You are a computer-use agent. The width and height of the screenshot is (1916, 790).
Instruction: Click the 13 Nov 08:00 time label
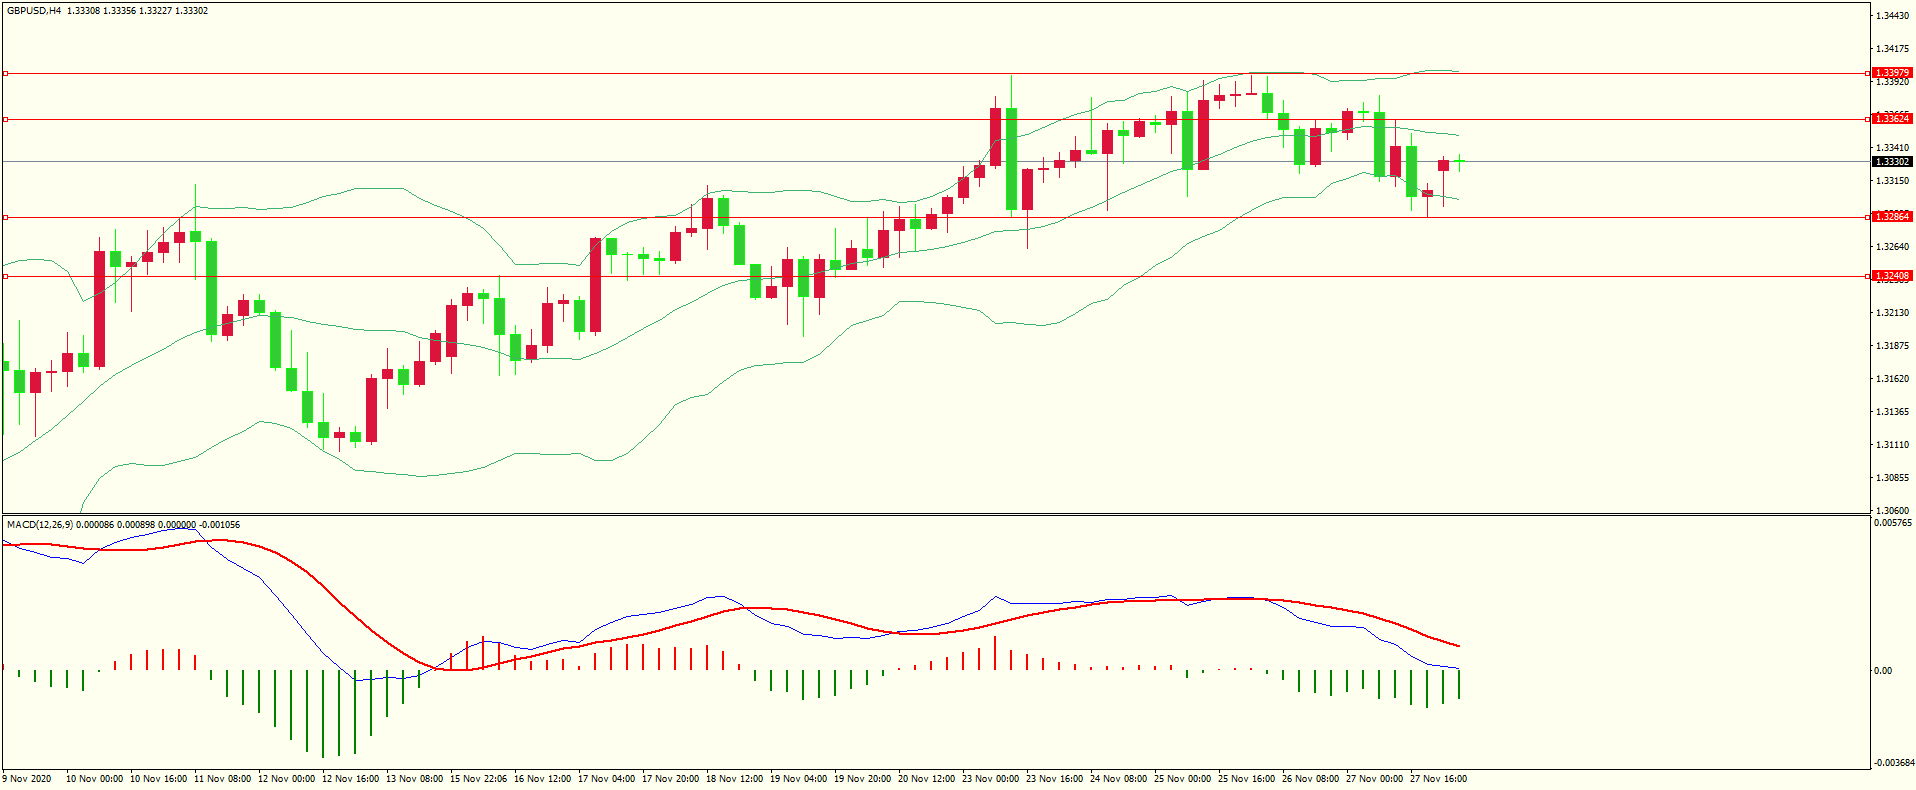[415, 779]
